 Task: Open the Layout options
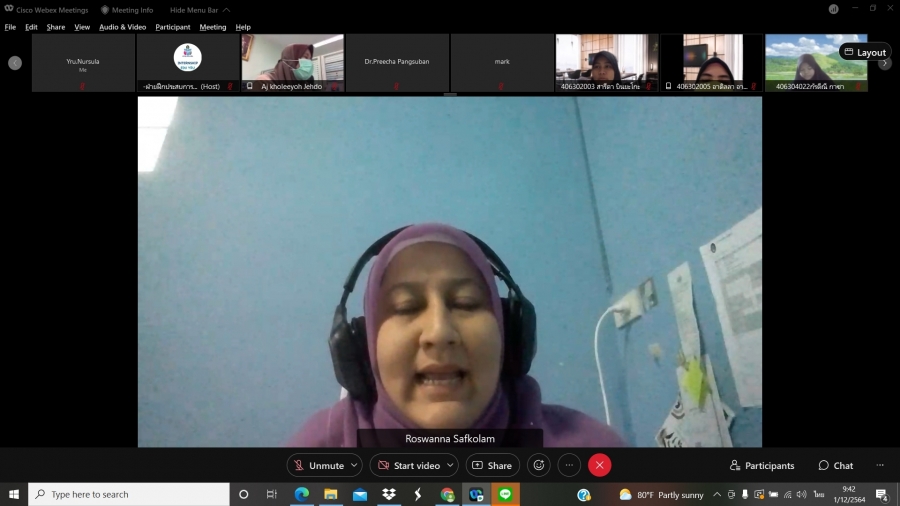(865, 52)
